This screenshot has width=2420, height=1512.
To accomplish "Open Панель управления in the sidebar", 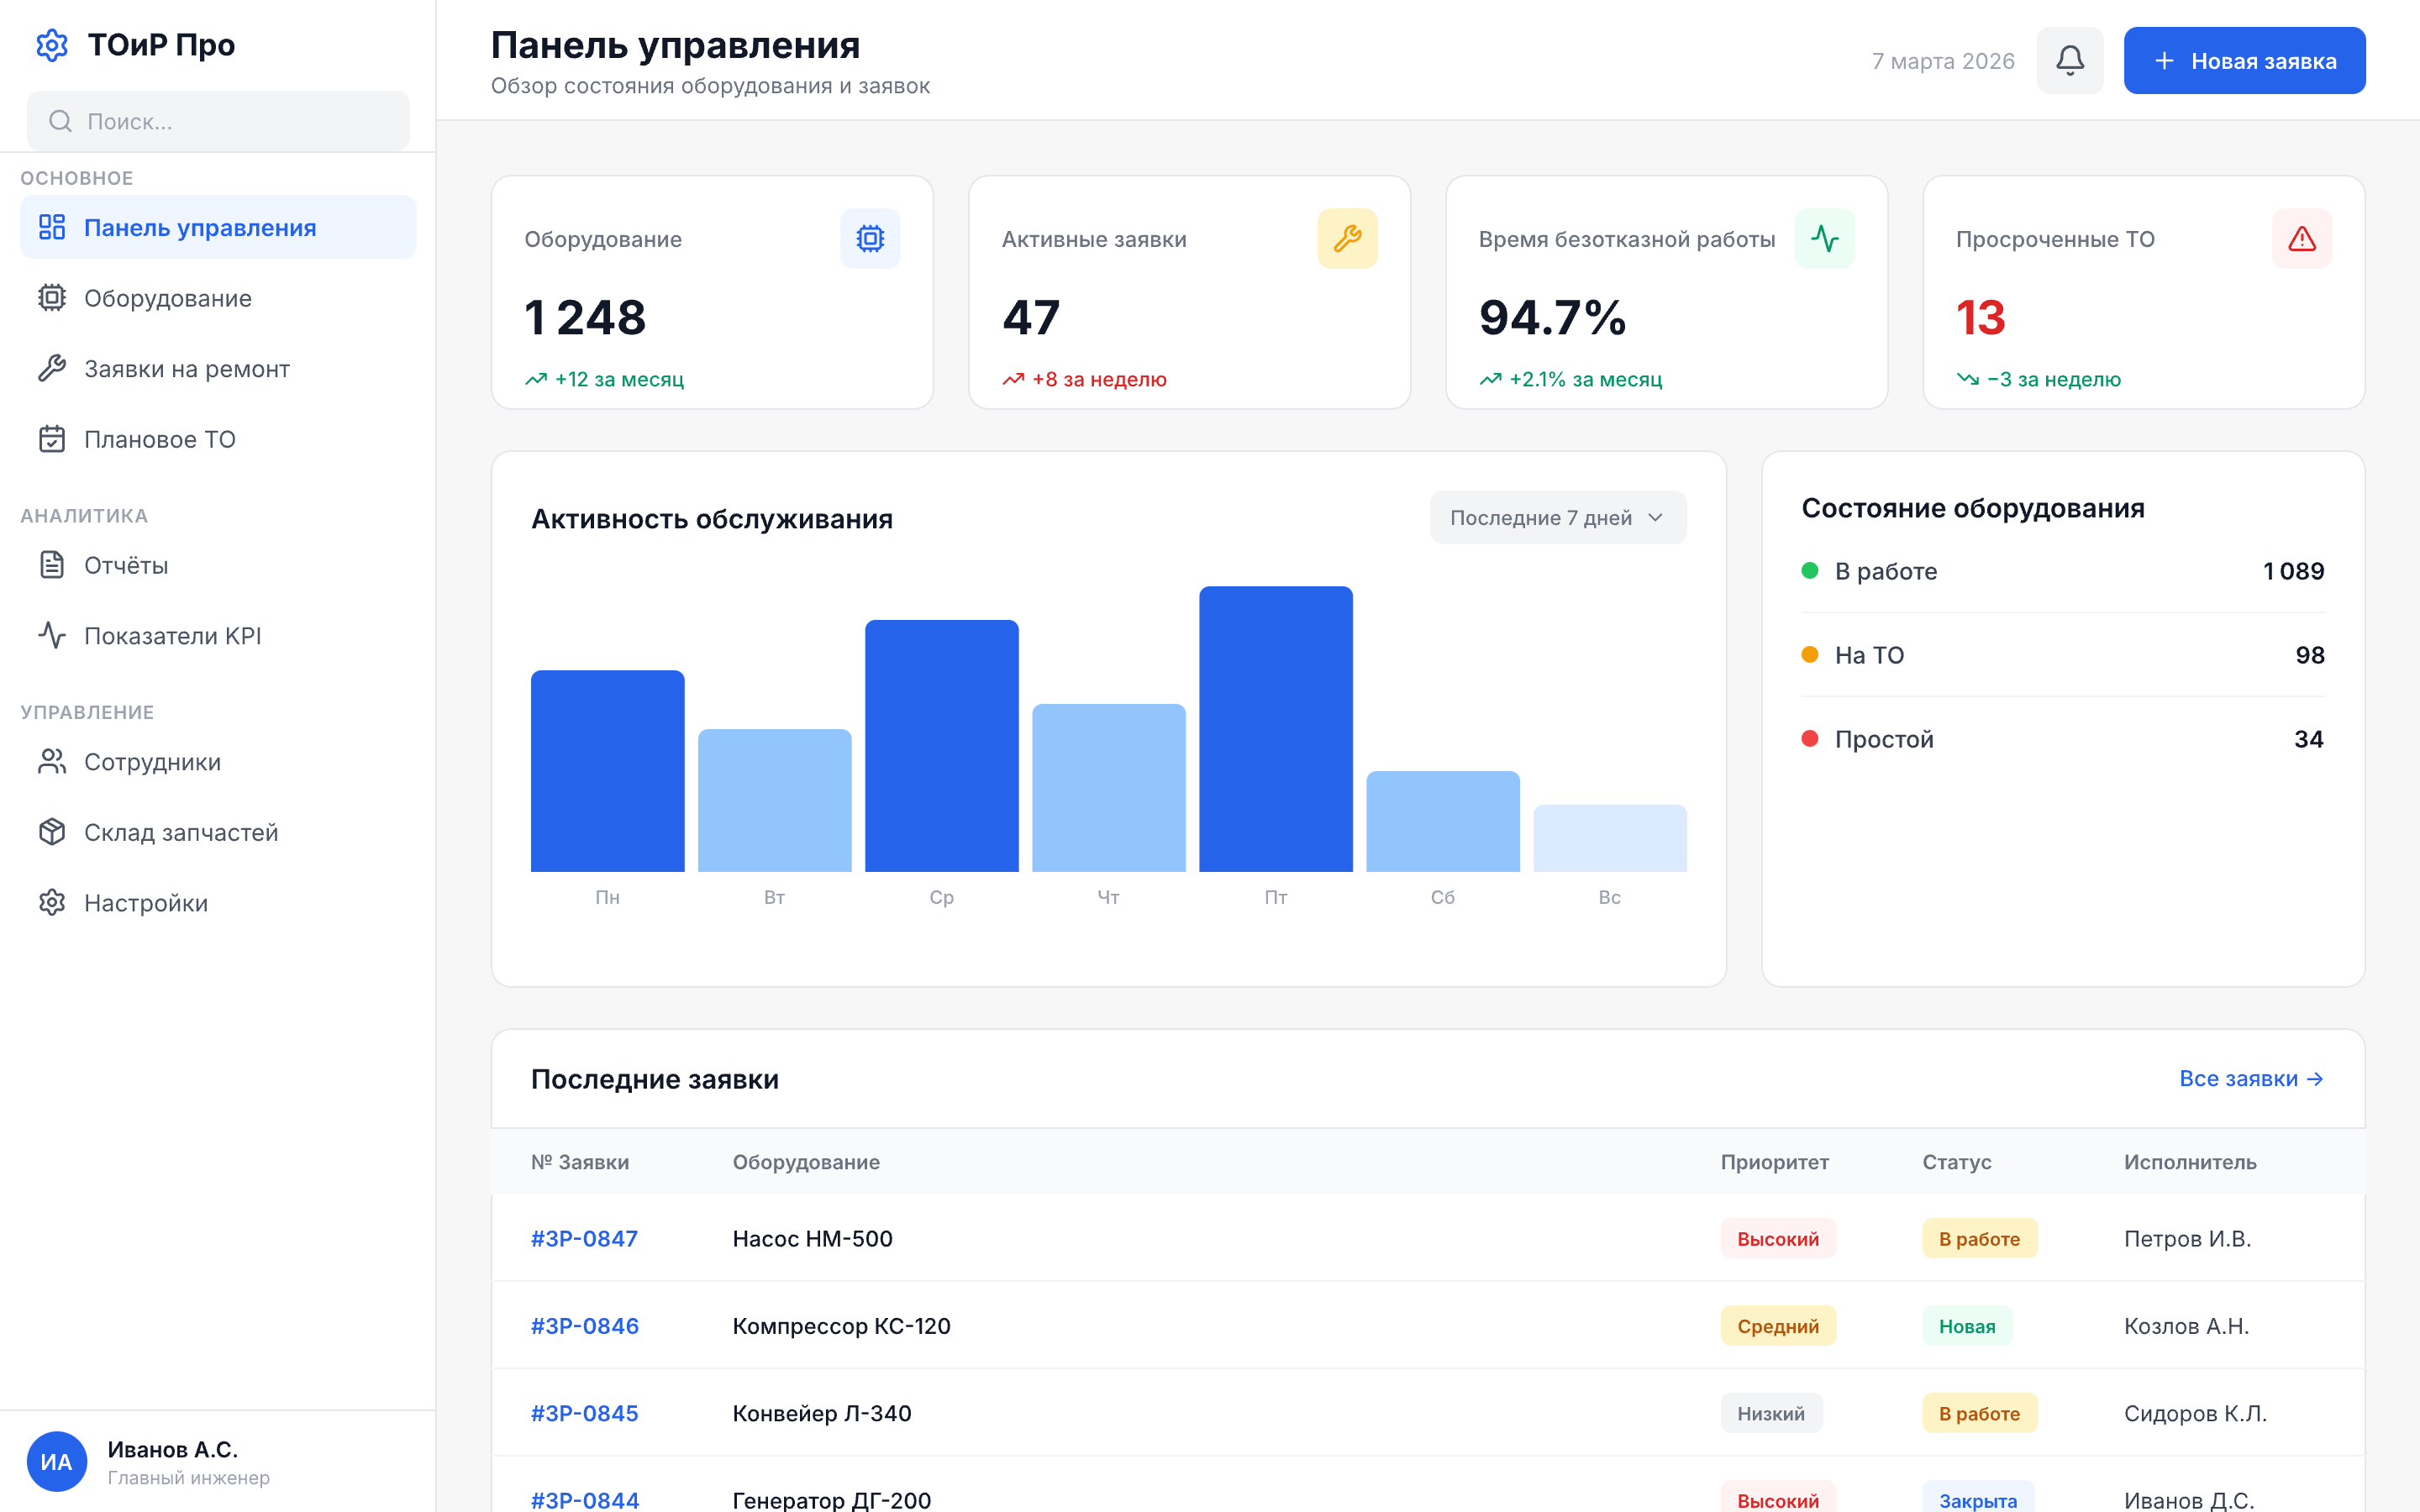I will click(x=218, y=227).
